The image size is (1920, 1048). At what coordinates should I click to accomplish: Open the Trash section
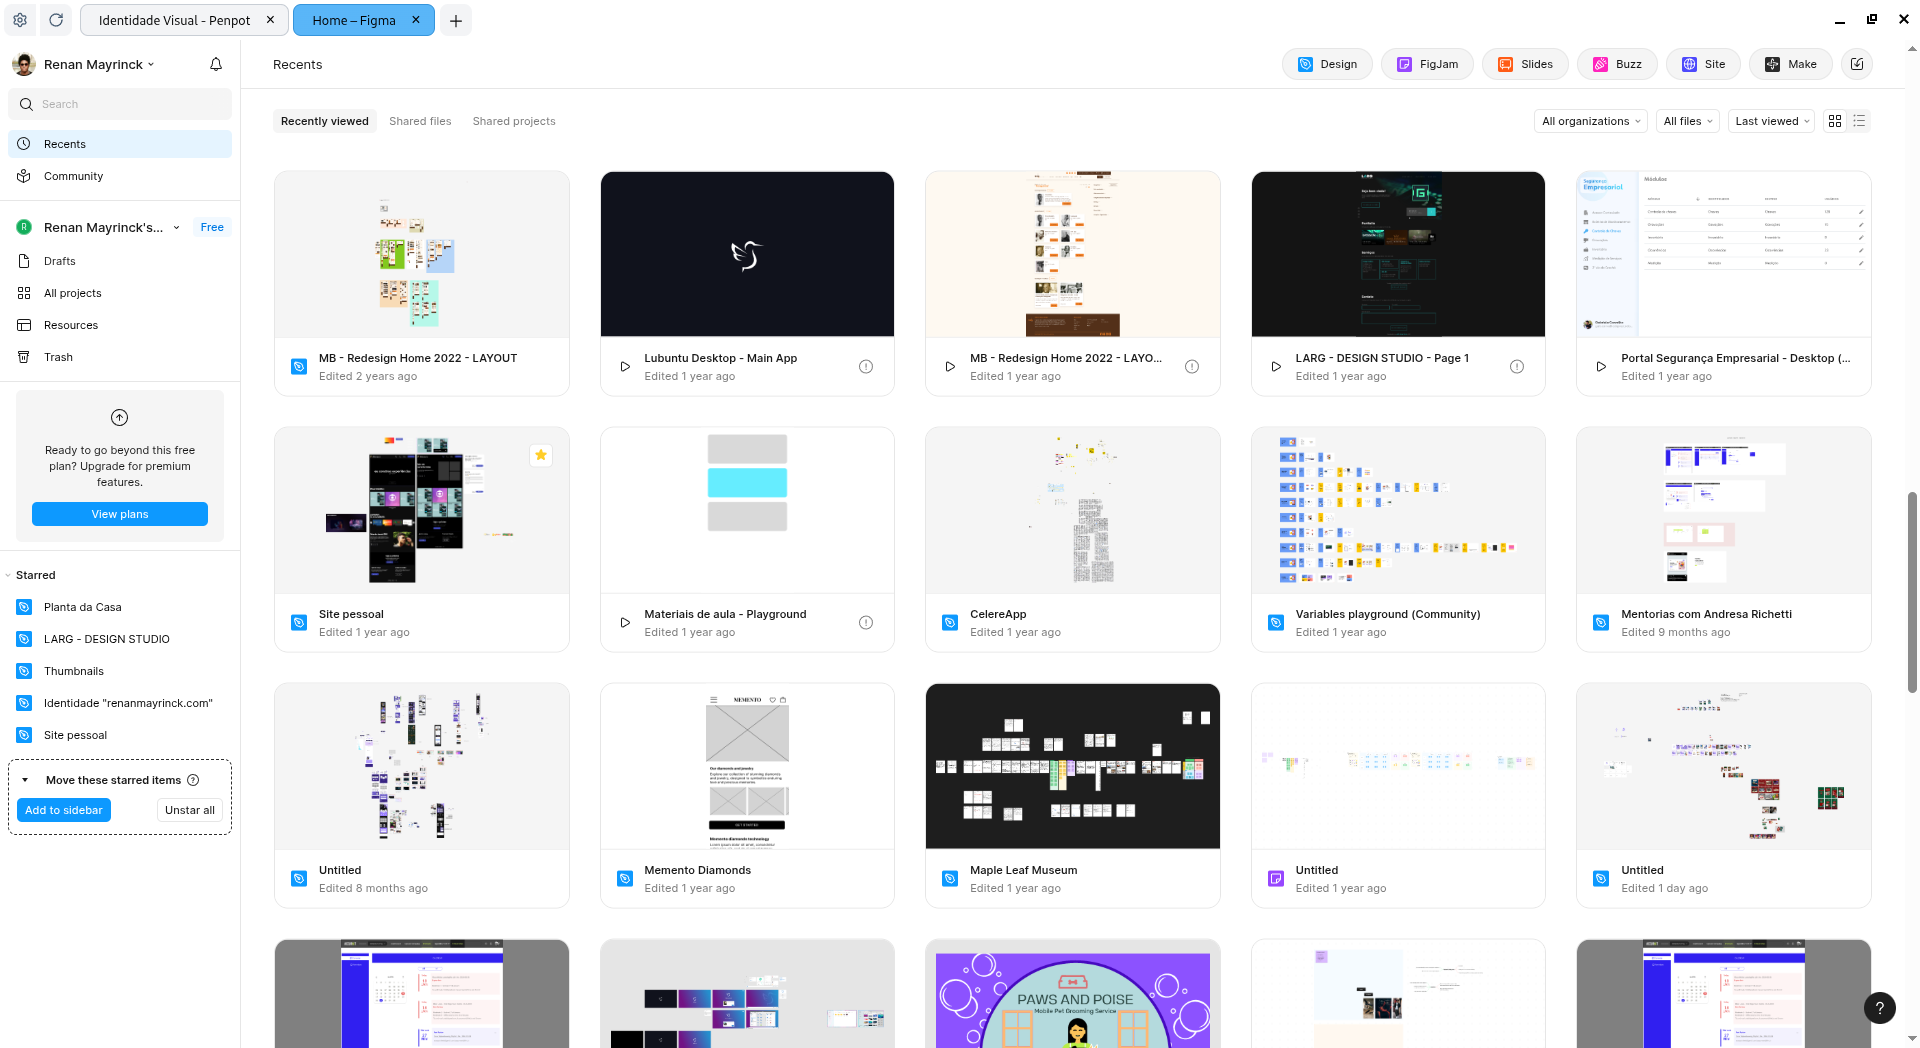pos(23,357)
